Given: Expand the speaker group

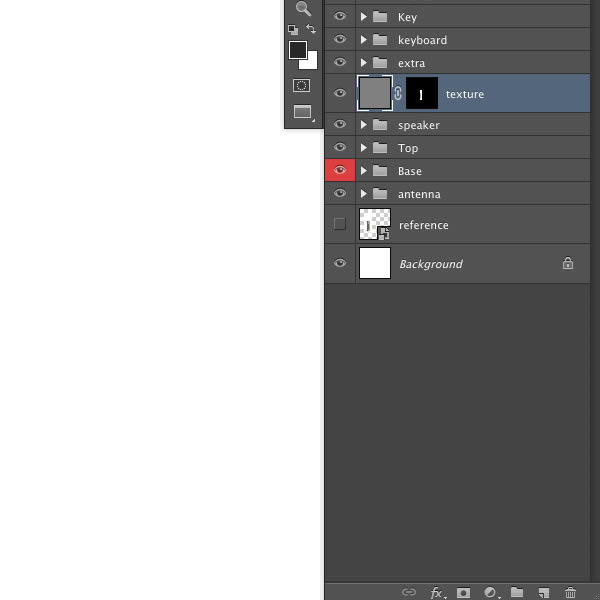Looking at the screenshot, I should tap(364, 125).
